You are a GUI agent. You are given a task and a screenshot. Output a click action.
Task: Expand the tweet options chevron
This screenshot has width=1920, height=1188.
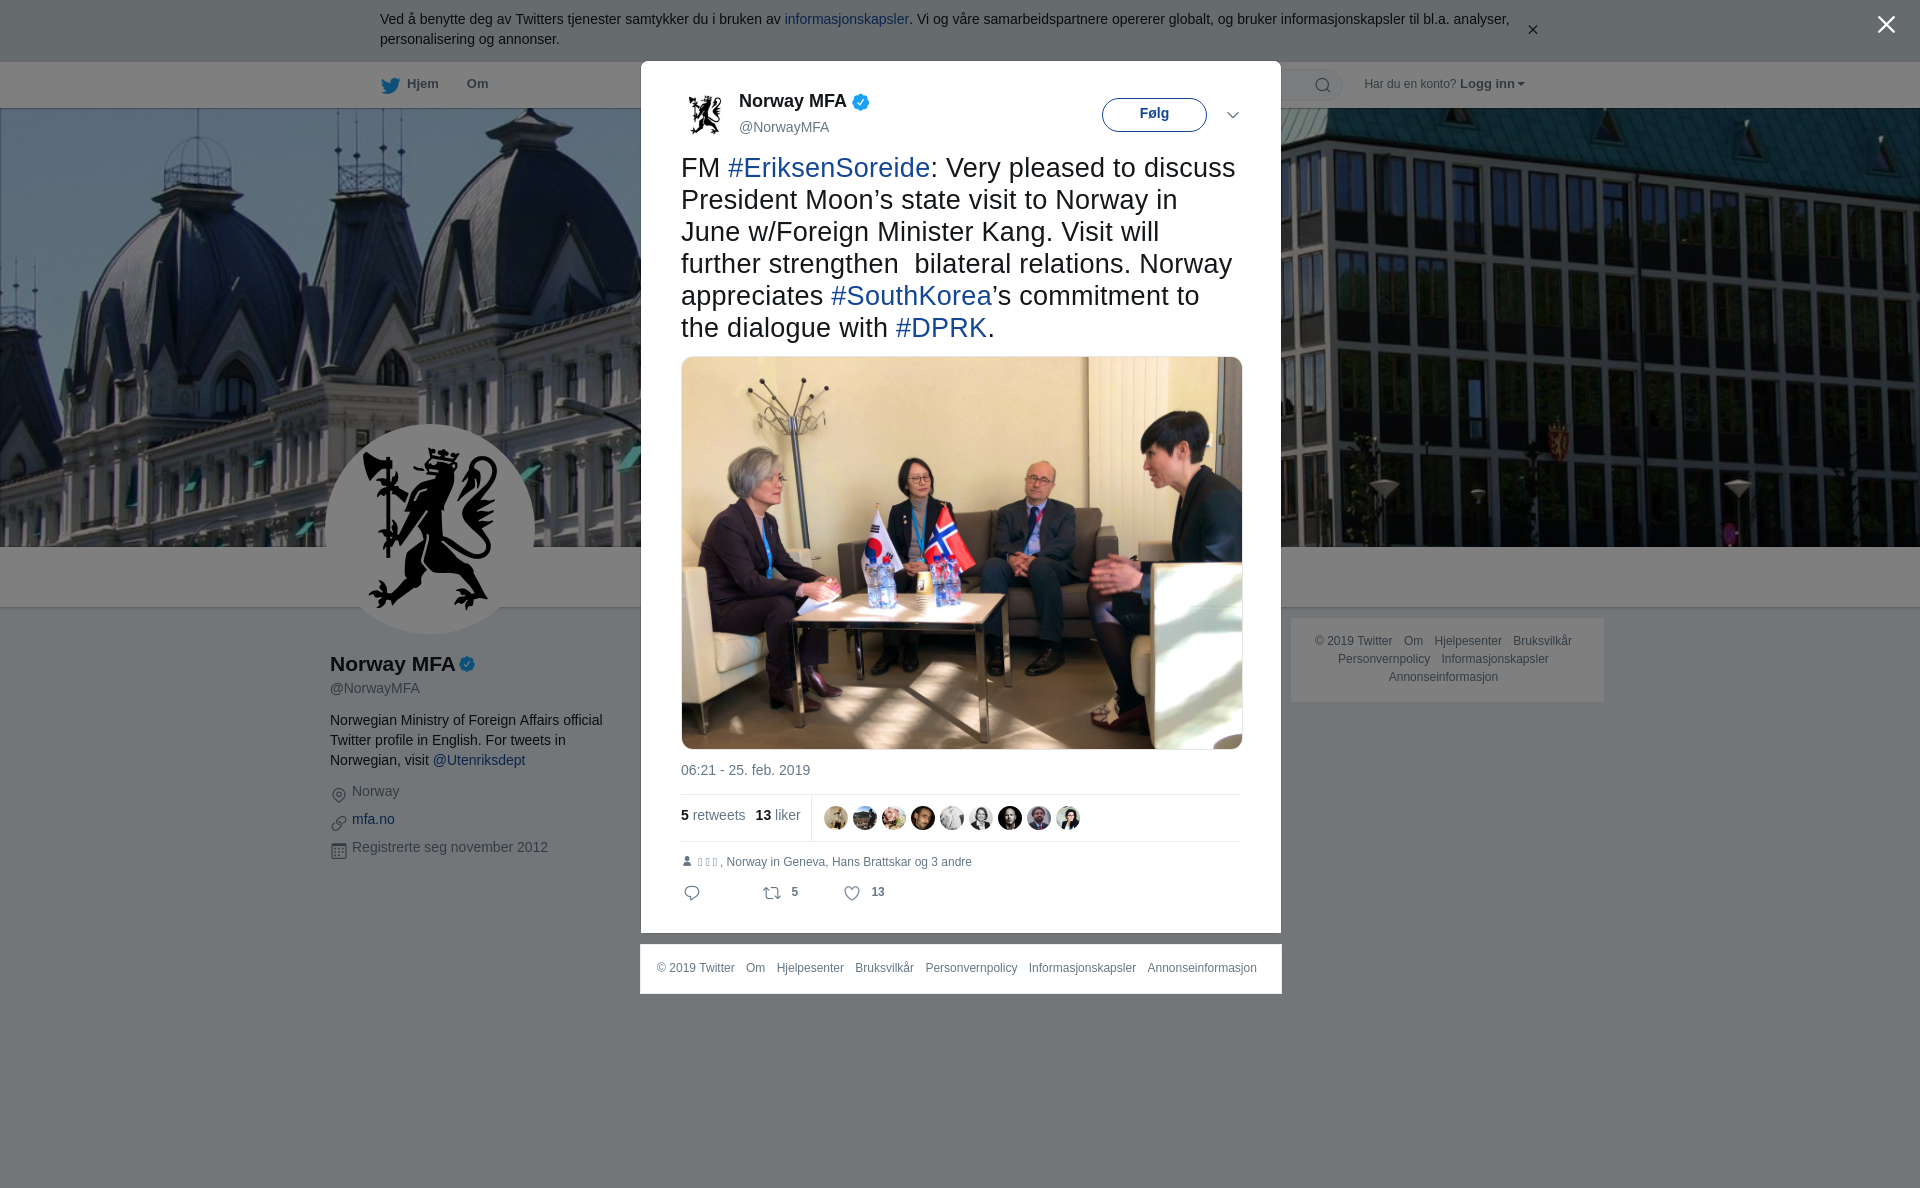click(x=1233, y=115)
